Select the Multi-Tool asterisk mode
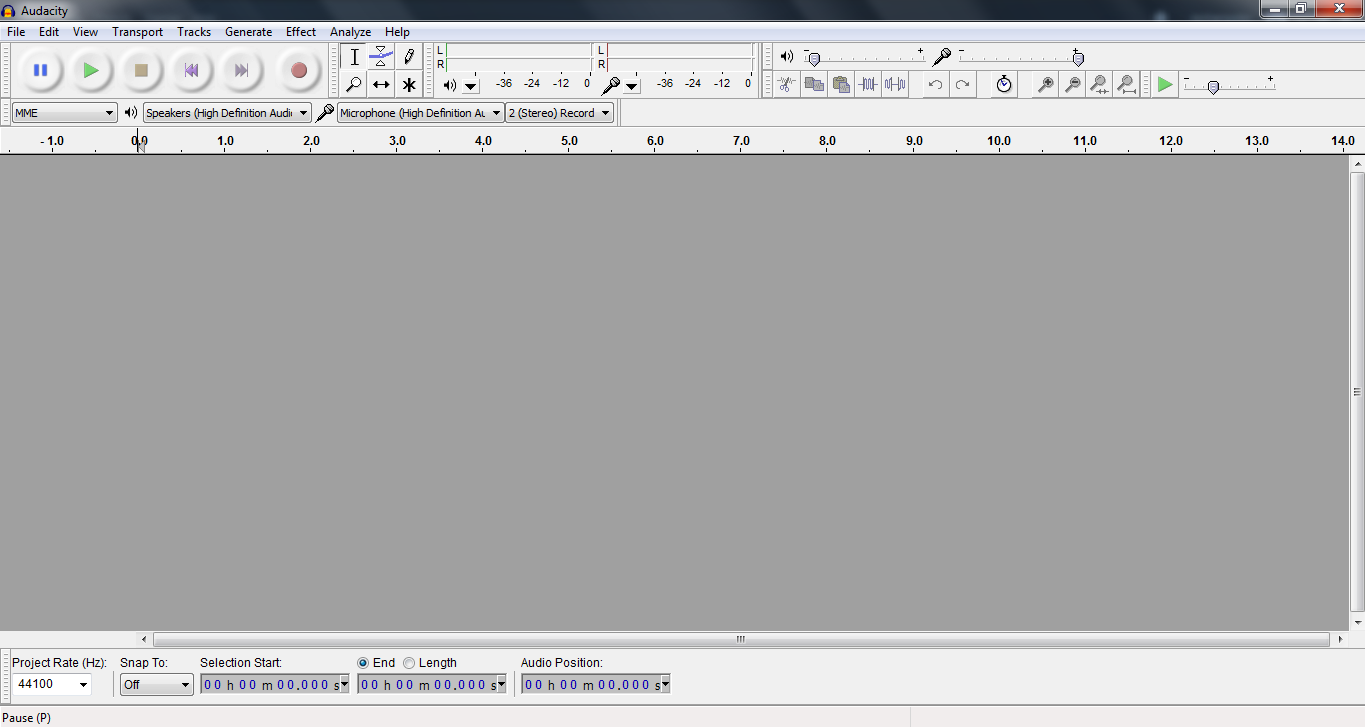Viewport: 1365px width, 728px height. click(408, 84)
